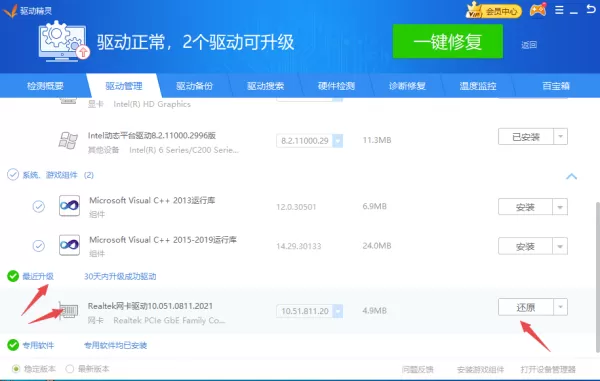Viewport: 600px width, 381px height.
Task: Open dropdown arrow beside Visual C++ 2015-2019 安装
Action: (x=560, y=246)
